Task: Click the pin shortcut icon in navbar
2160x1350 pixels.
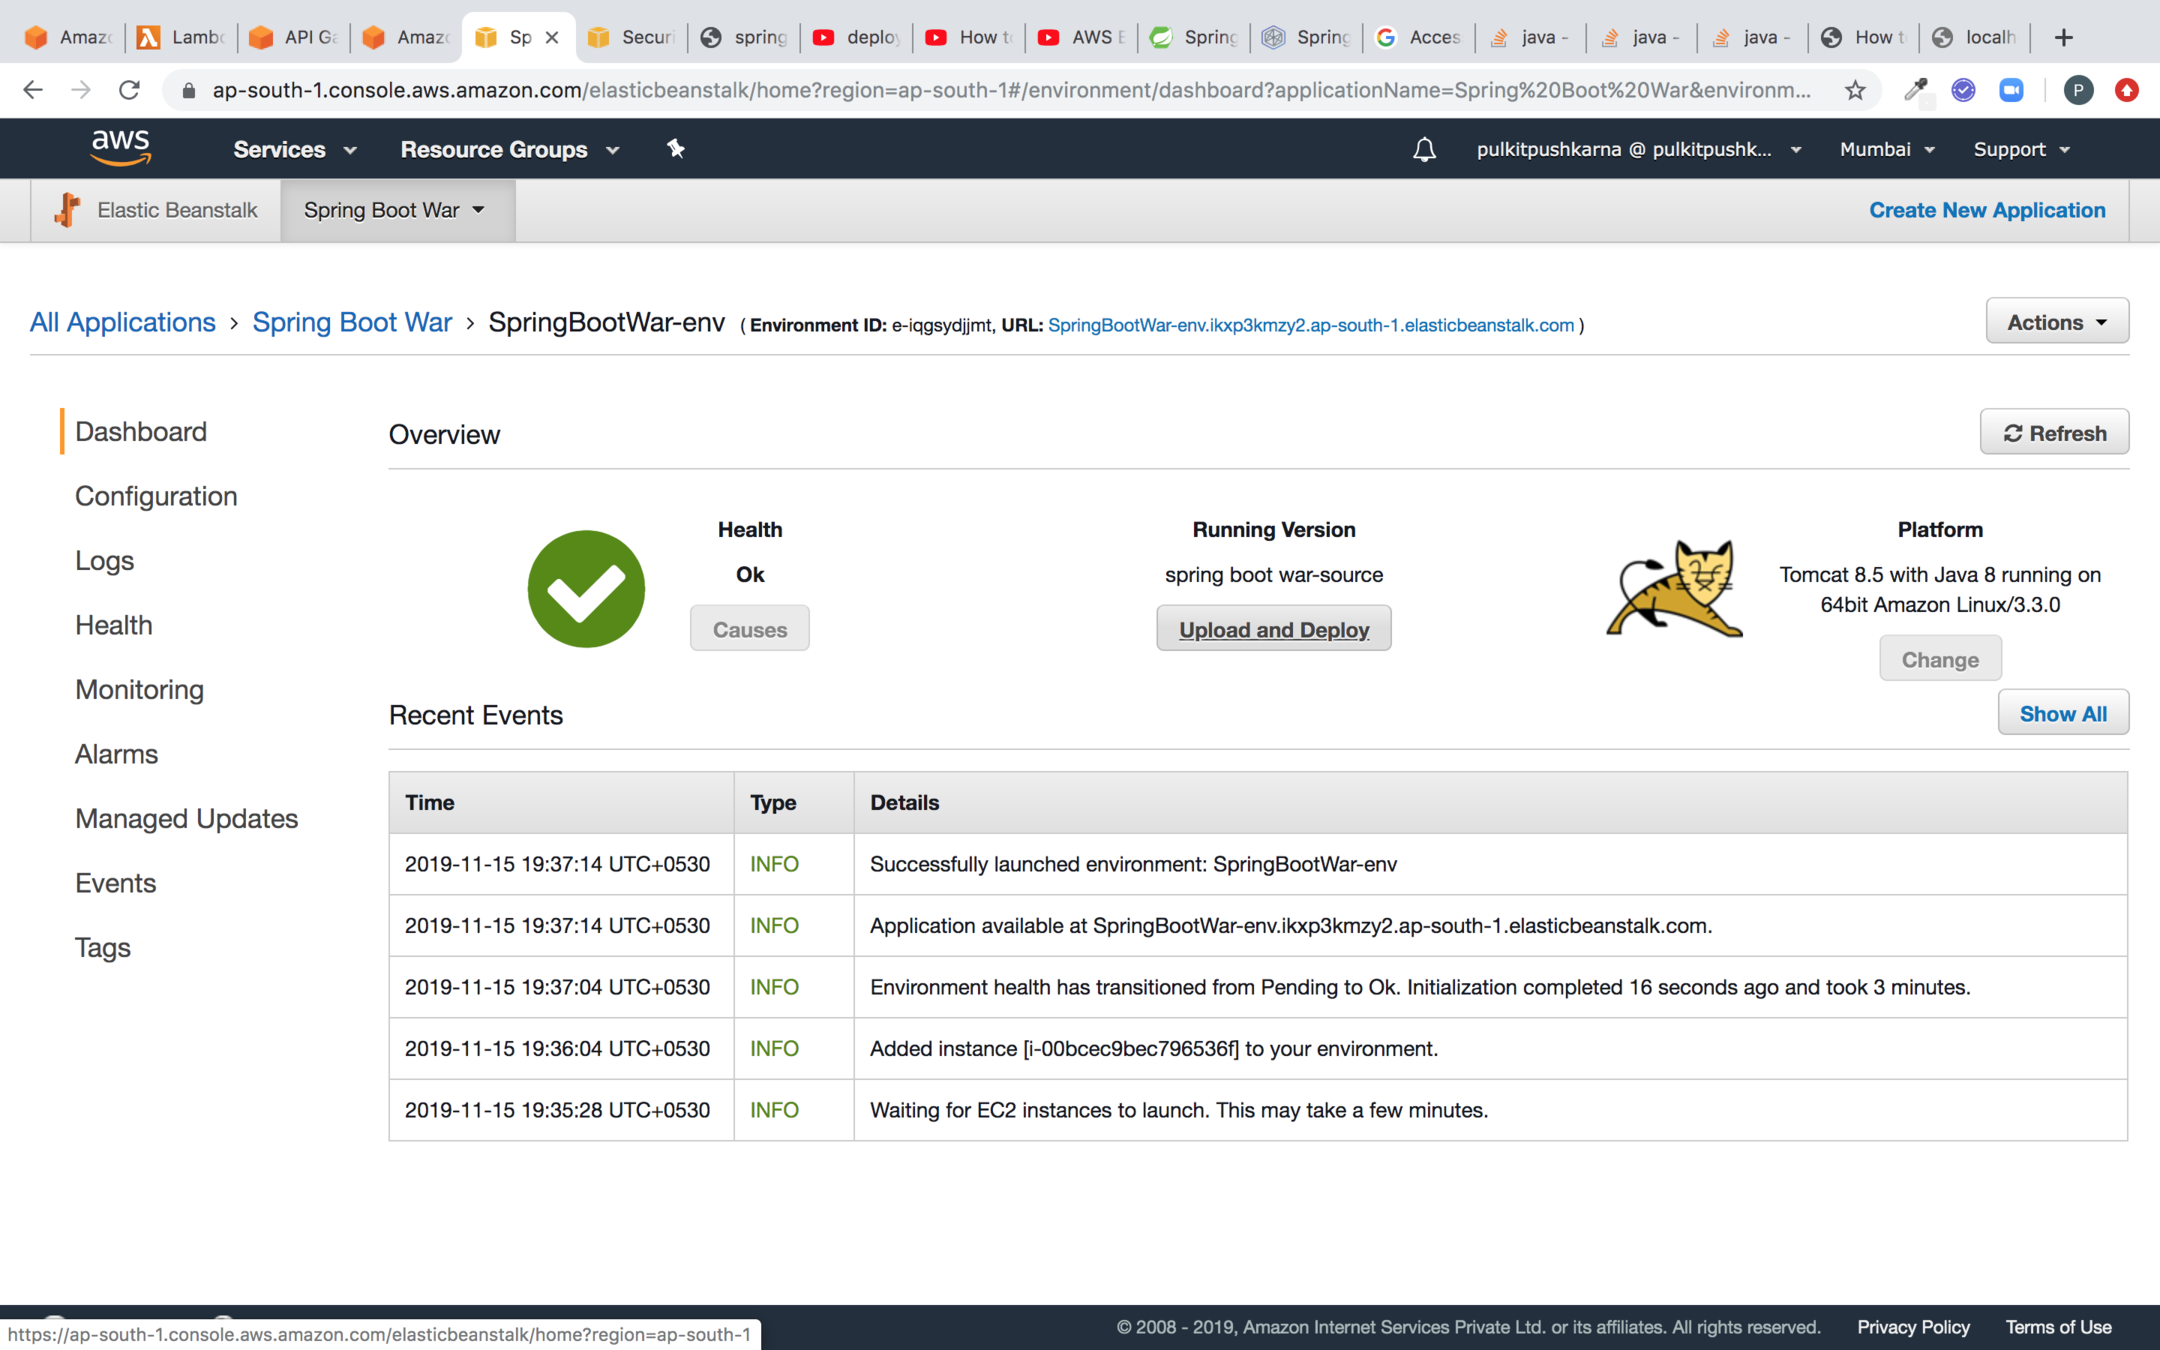Action: (676, 149)
